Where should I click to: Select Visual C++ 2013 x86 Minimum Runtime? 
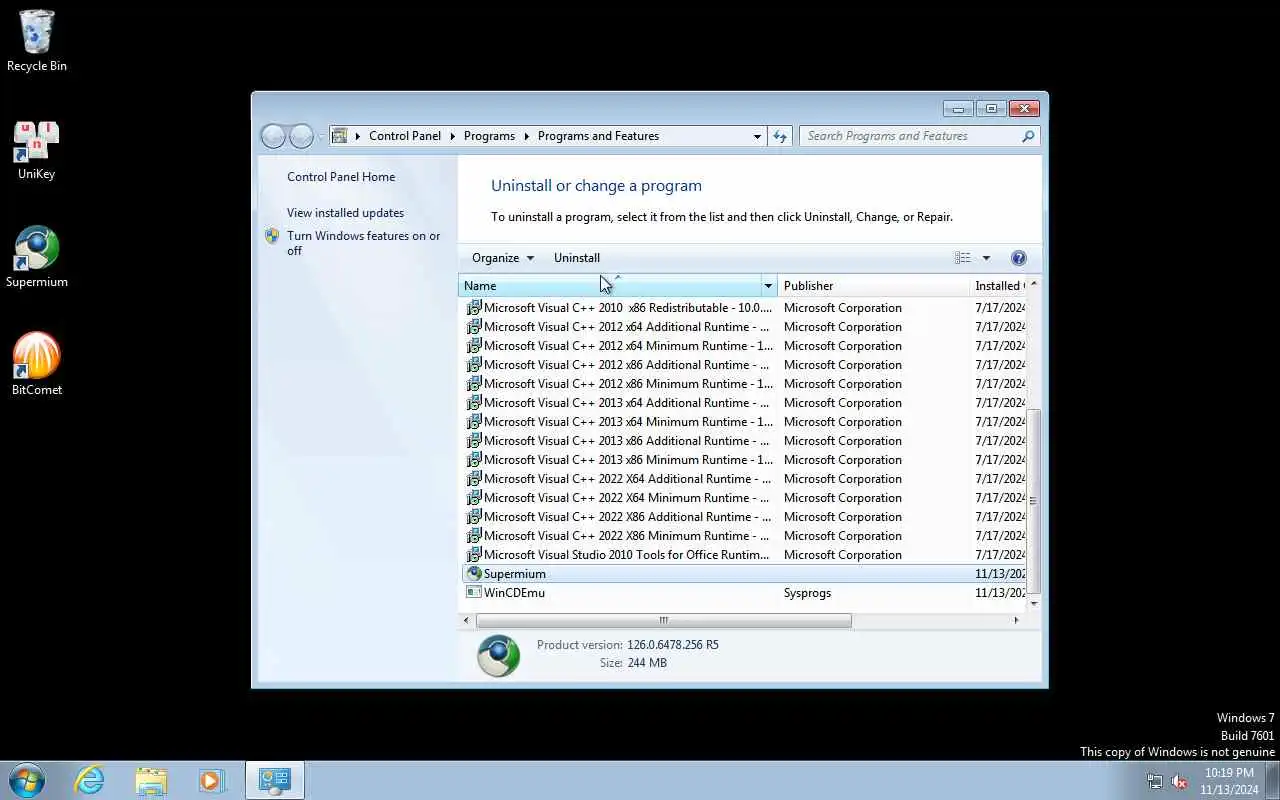[x=744, y=460]
